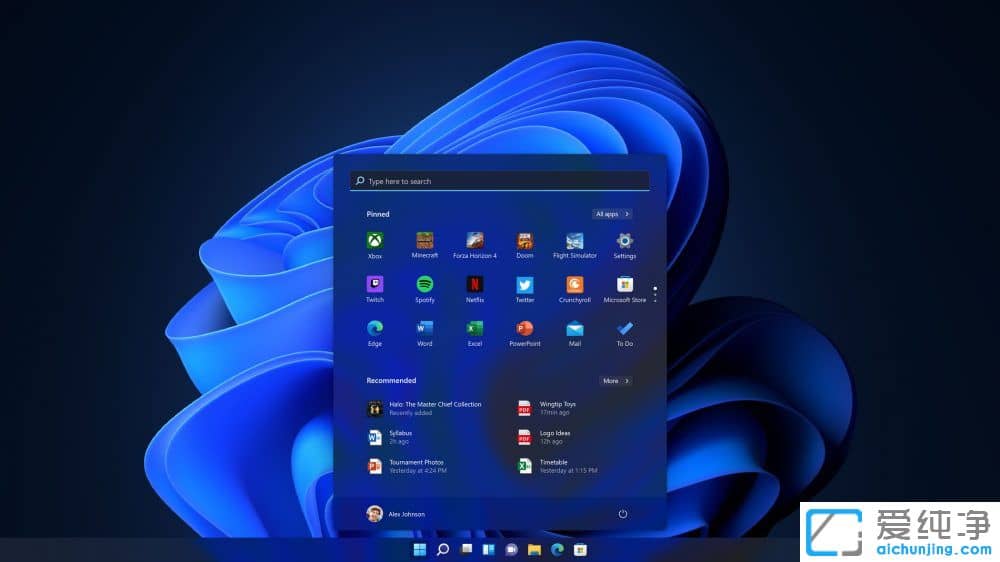Start Microsoft Word
The height and width of the screenshot is (562, 1000).
click(425, 330)
